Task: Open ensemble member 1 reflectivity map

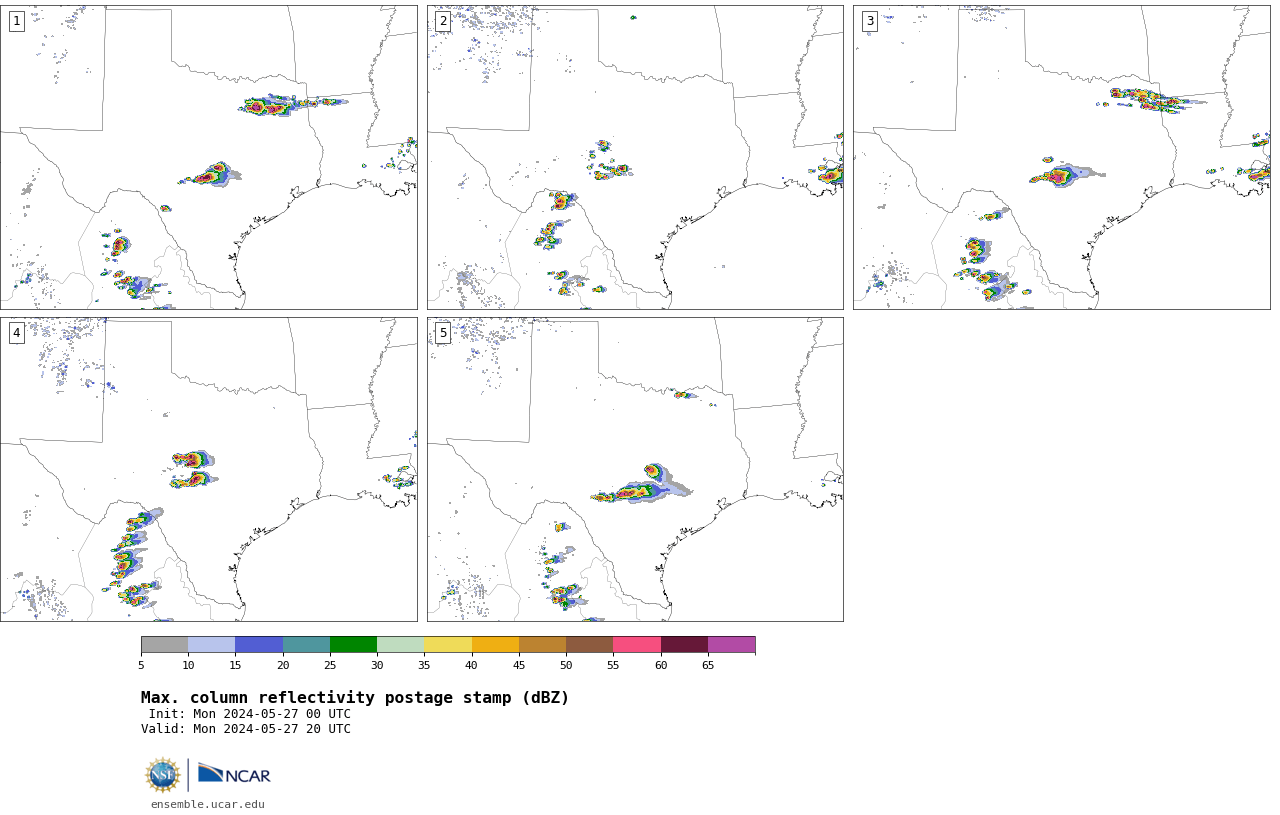Action: point(209,157)
